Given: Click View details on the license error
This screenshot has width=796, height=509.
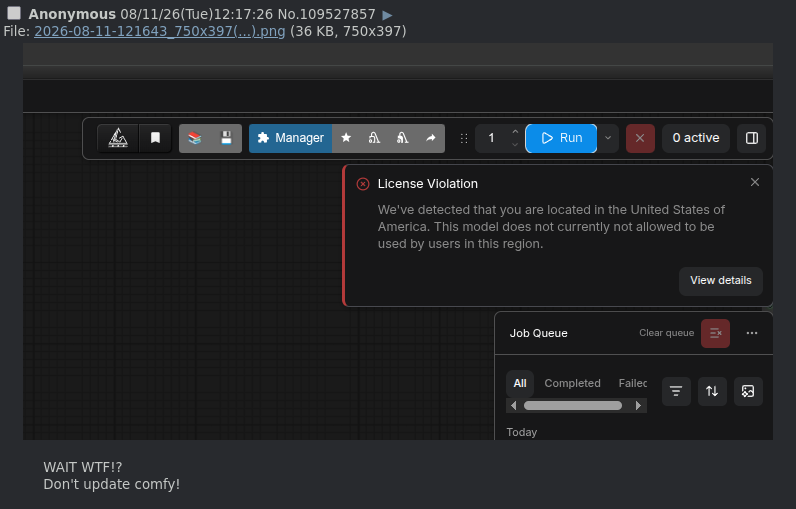Looking at the screenshot, I should point(720,281).
